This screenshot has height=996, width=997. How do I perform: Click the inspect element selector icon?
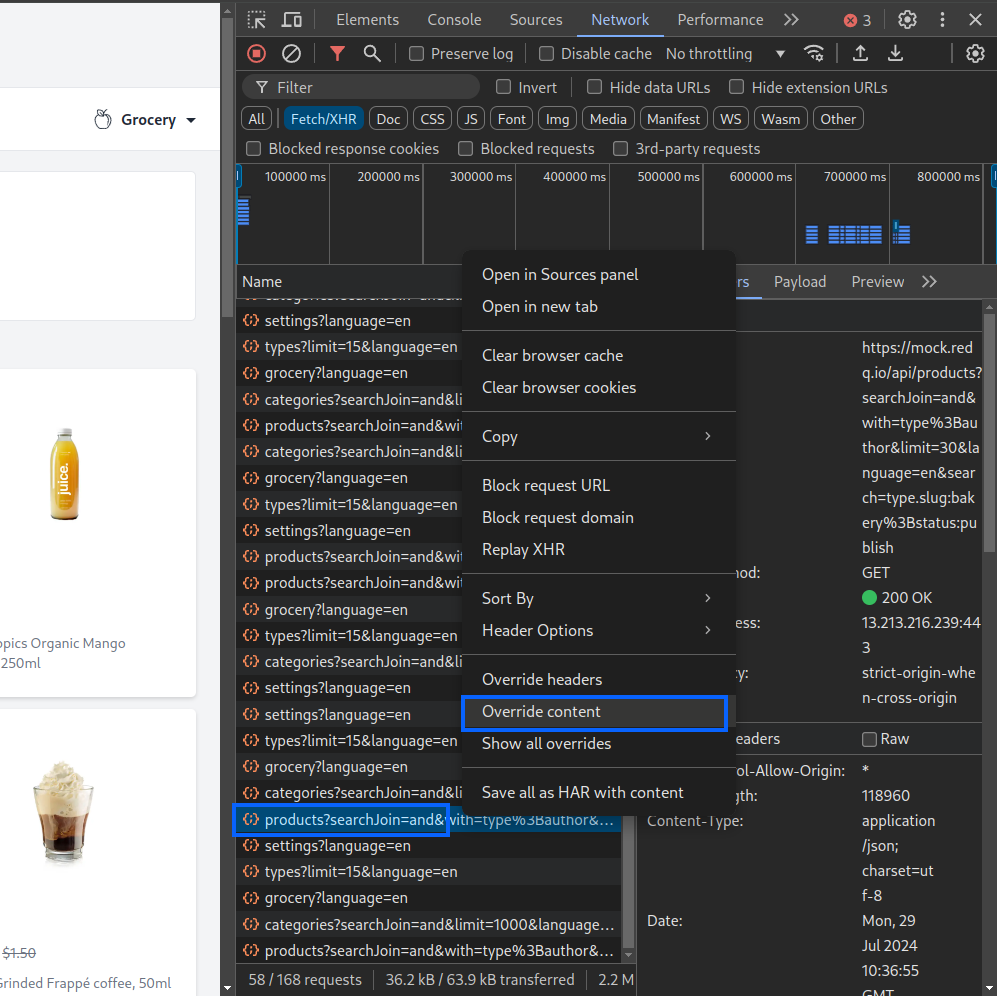click(256, 20)
